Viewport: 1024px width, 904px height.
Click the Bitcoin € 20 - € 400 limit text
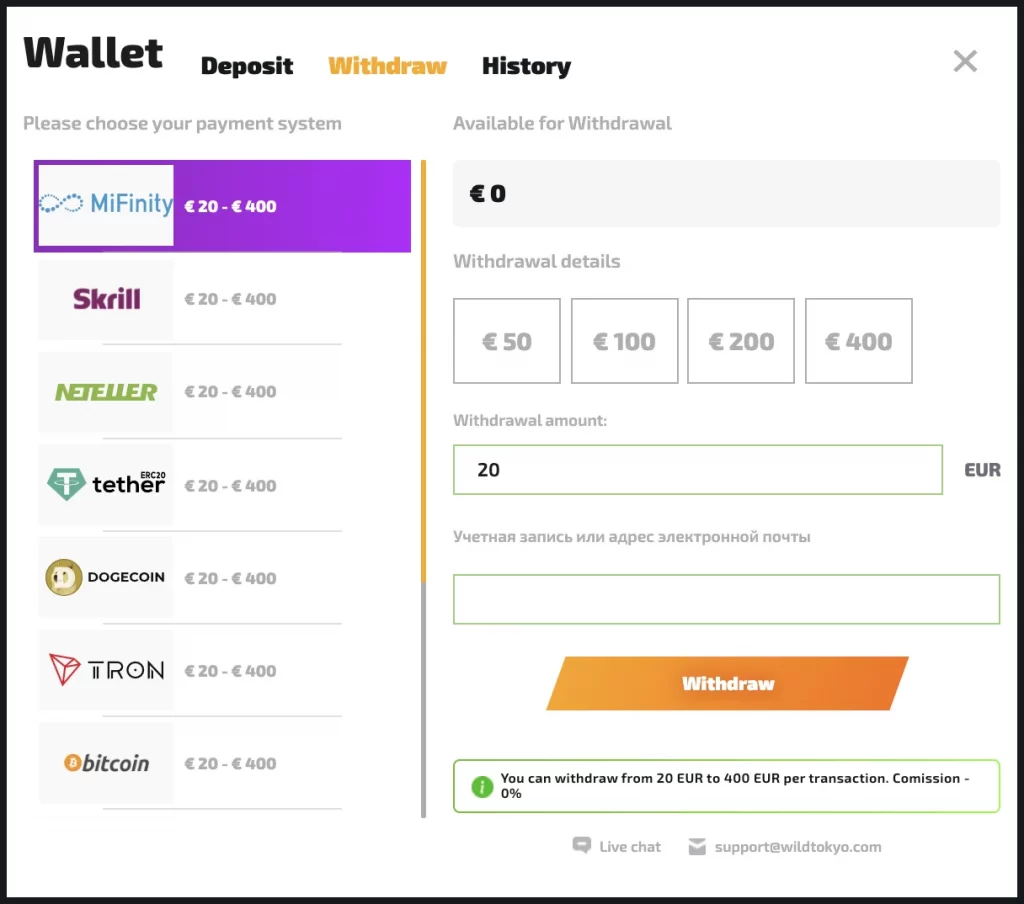click(231, 764)
